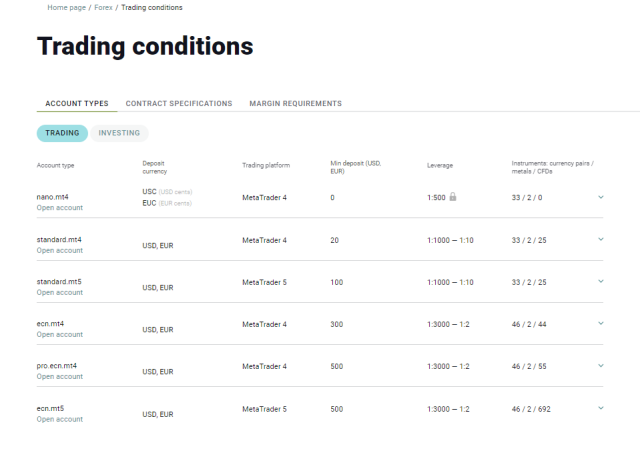Image resolution: width=640 pixels, height=453 pixels.
Task: Open account under ecn.mt4
Action: point(60,335)
